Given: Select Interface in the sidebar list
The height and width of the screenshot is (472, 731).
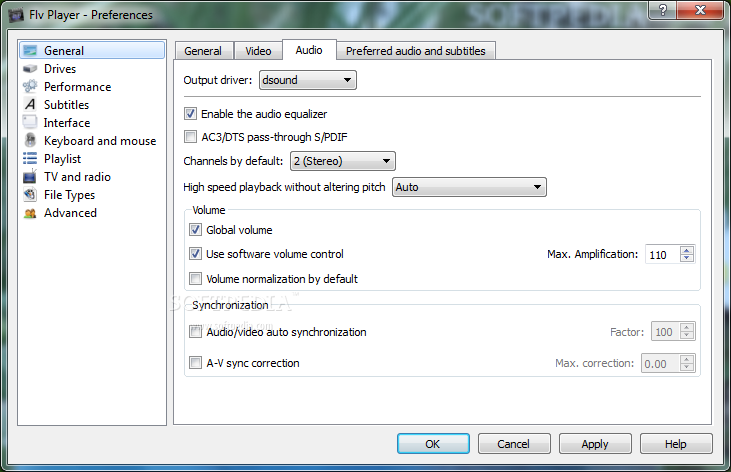Looking at the screenshot, I should [92, 123].
